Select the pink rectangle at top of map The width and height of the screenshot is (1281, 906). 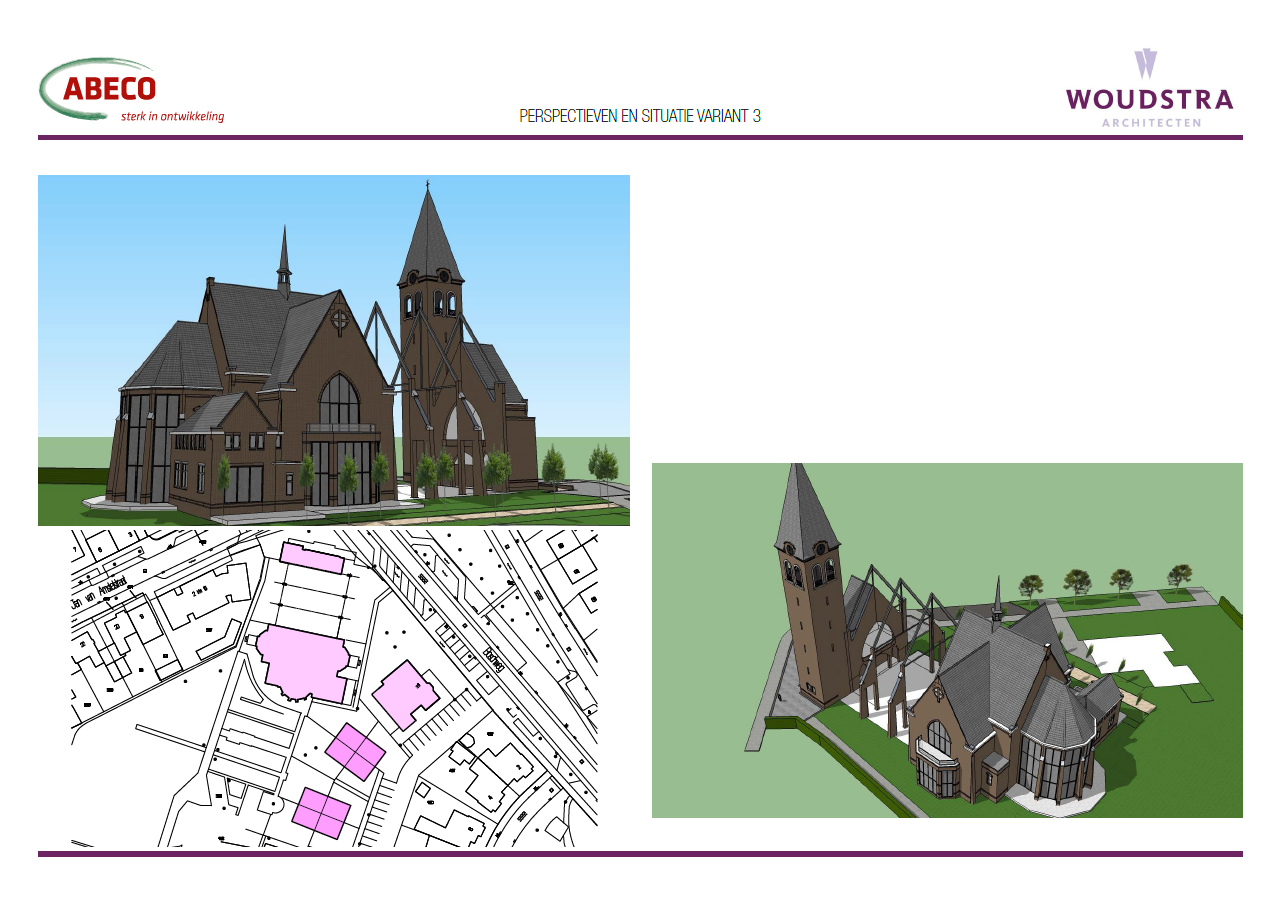tap(313, 558)
